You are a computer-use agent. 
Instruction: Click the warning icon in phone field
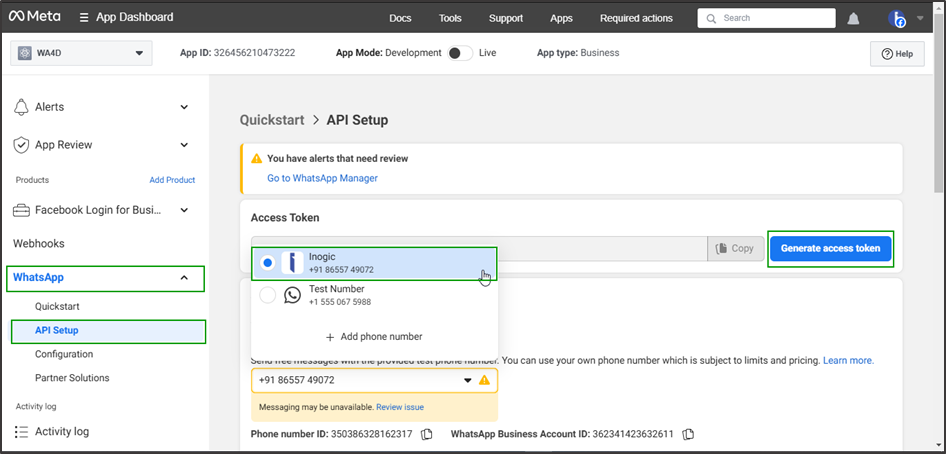(x=485, y=380)
